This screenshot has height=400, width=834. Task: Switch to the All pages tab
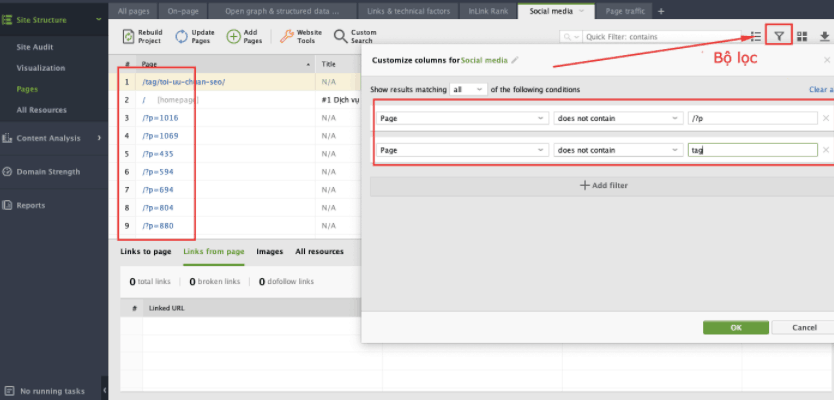coord(134,11)
